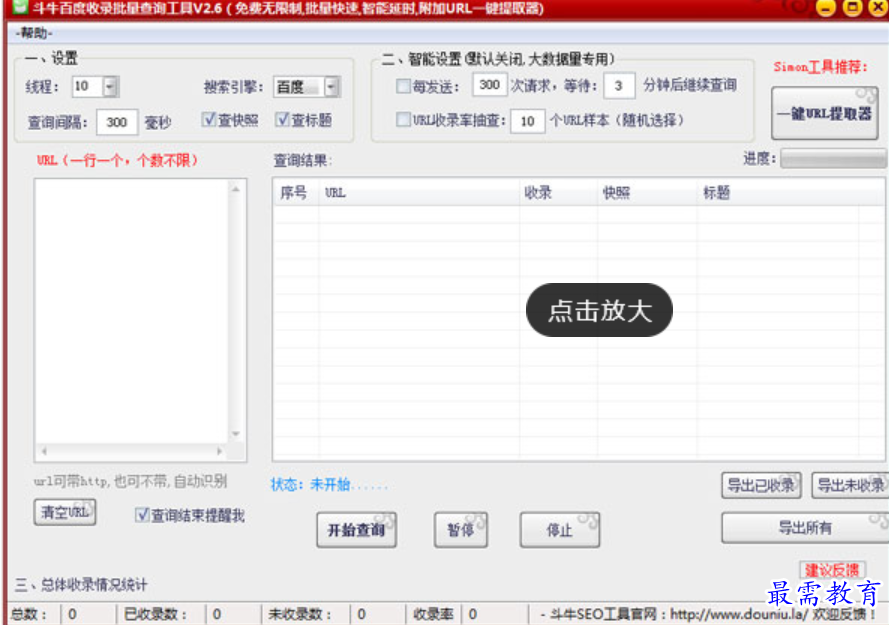The image size is (889, 625).
Task: Click the green app icon in title bar
Action: click(20, 7)
